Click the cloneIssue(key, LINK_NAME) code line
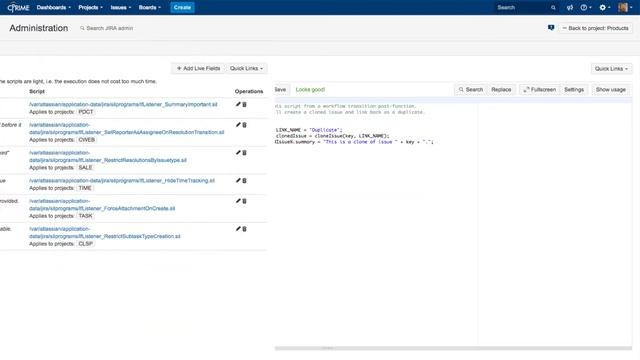 332,136
